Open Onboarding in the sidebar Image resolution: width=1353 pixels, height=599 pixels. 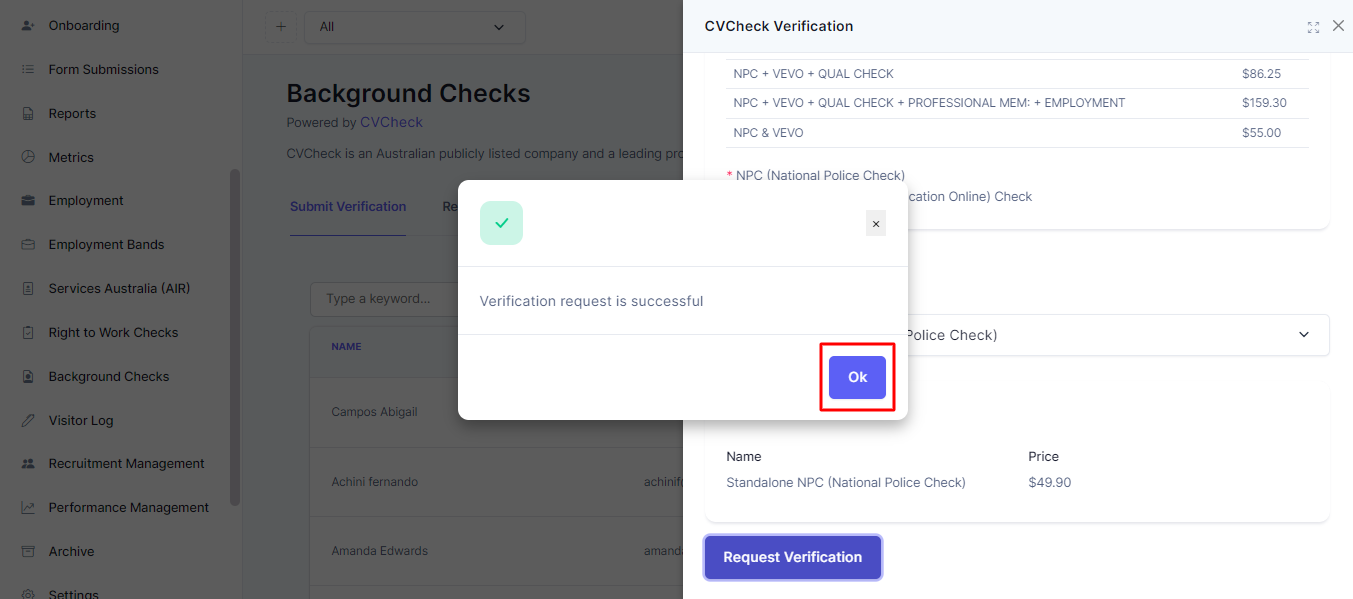84,26
